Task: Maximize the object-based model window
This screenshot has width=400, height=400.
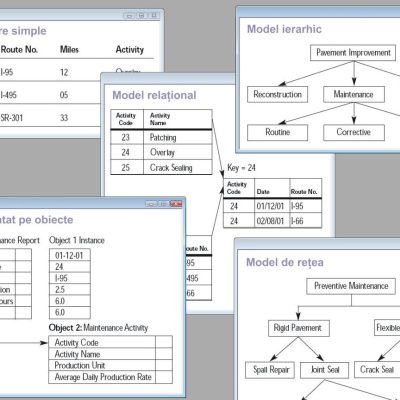Action: (163, 203)
